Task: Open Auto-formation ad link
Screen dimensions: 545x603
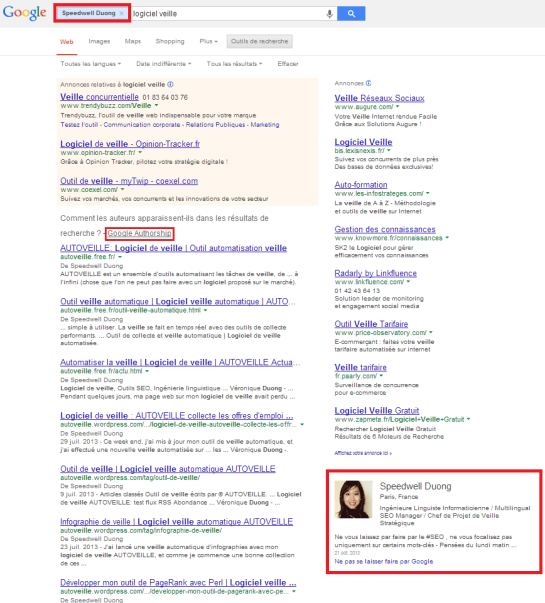Action: click(x=361, y=185)
